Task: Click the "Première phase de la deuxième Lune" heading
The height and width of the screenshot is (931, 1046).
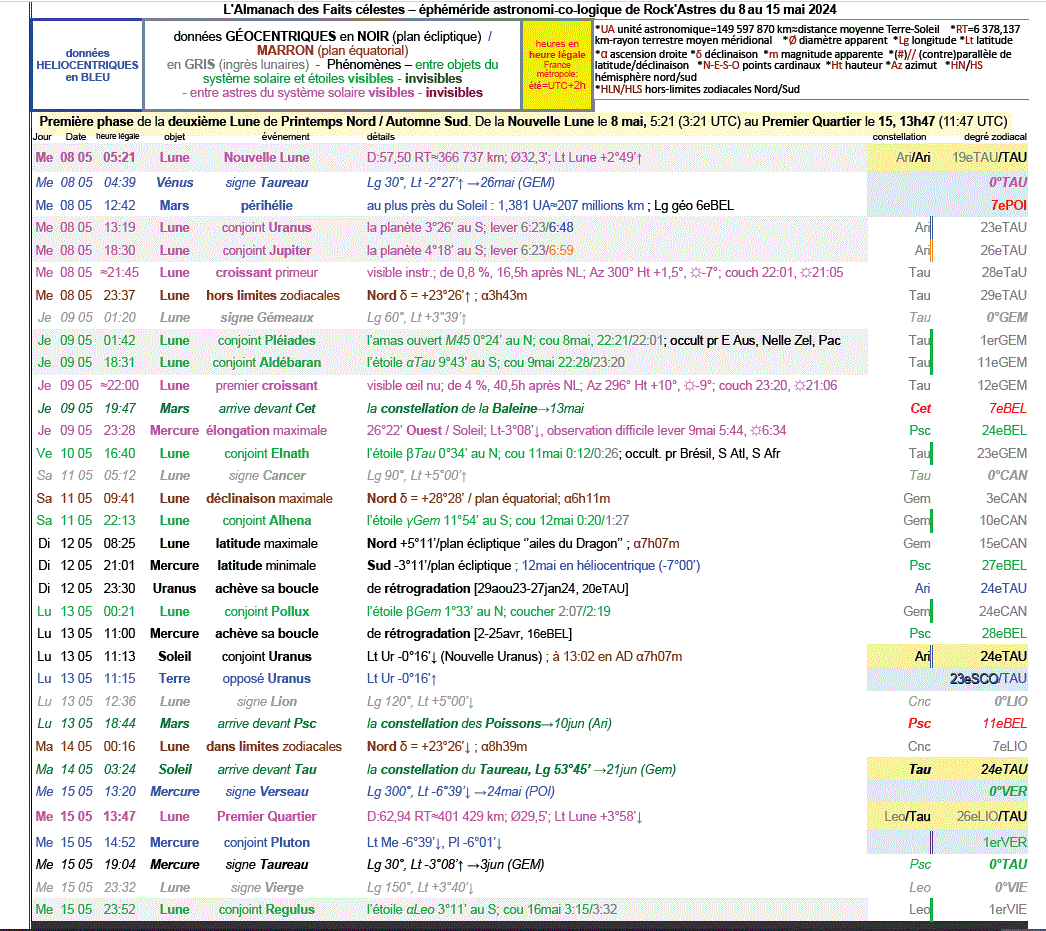Action: click(x=523, y=121)
